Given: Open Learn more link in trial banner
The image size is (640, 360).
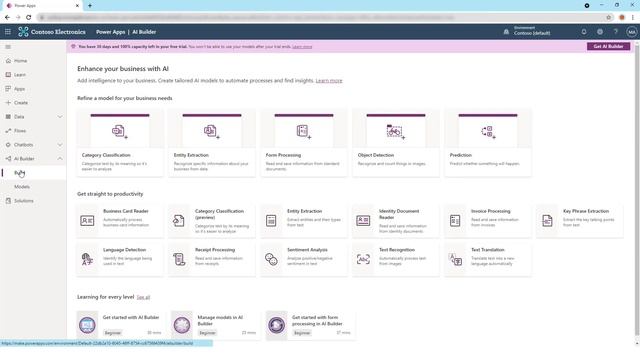Looking at the screenshot, I should (302, 47).
